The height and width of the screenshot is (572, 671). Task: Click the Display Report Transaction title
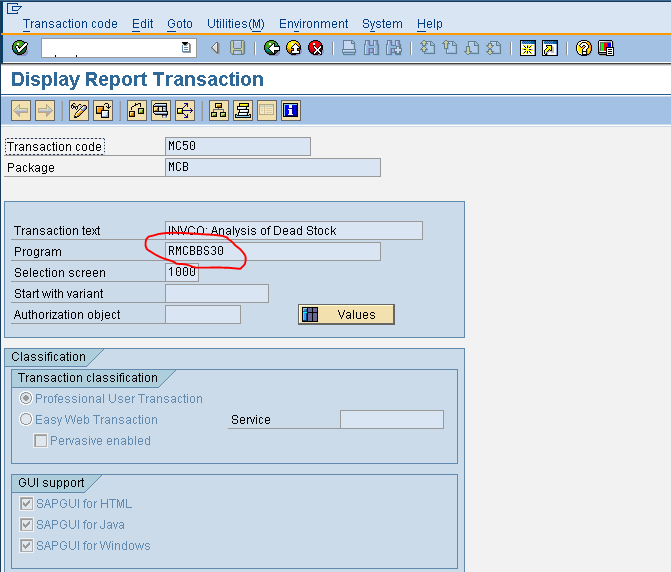pyautogui.click(x=137, y=80)
